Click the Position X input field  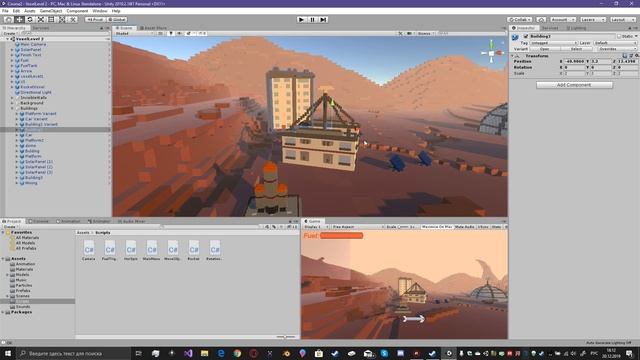point(575,61)
